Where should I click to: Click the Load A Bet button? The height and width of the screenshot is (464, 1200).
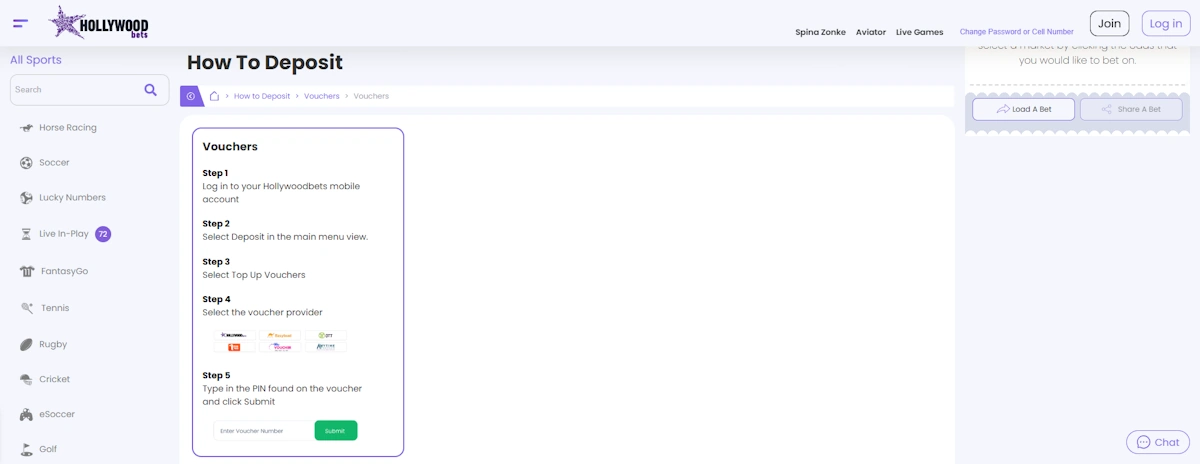pos(1024,109)
